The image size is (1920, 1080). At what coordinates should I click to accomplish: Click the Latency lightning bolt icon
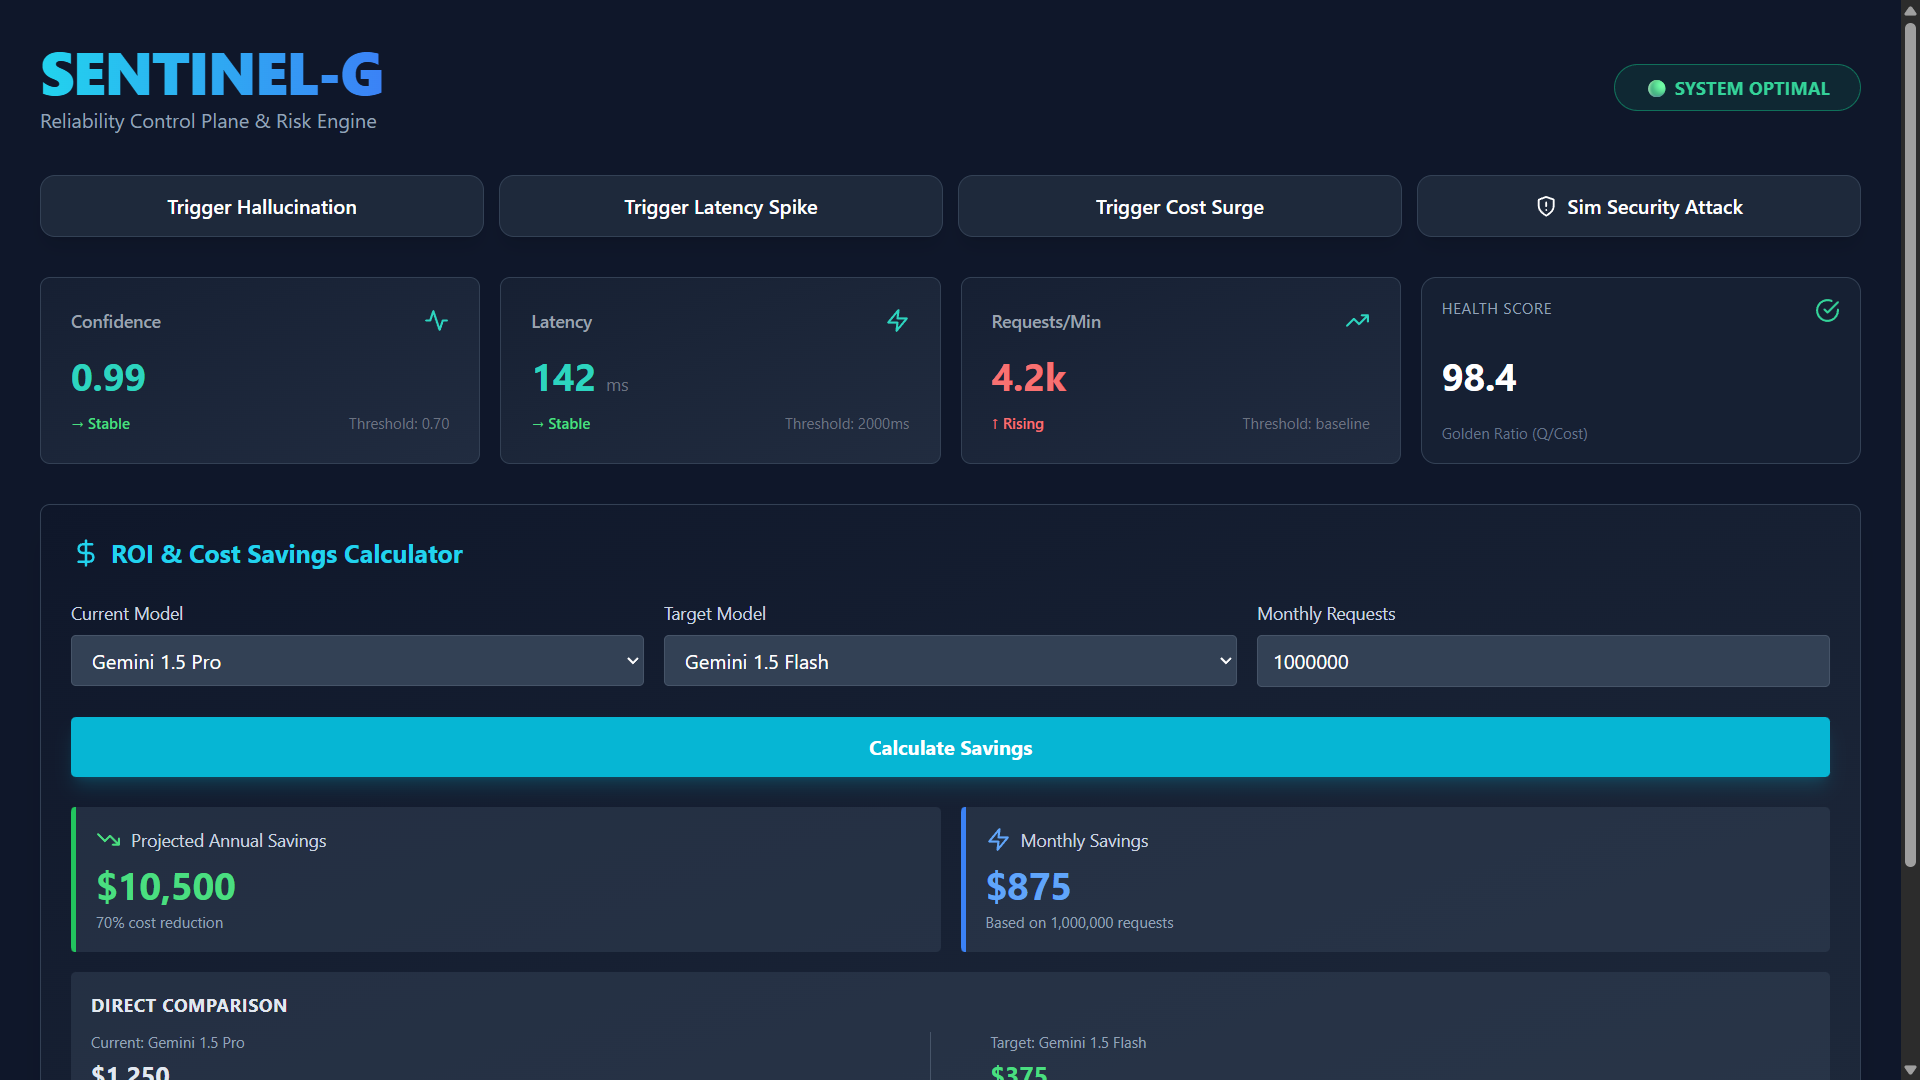pyautogui.click(x=897, y=321)
